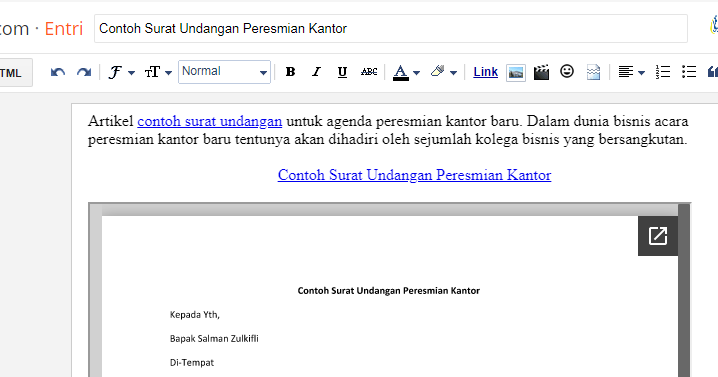Apply a numbered list

pyautogui.click(x=663, y=72)
